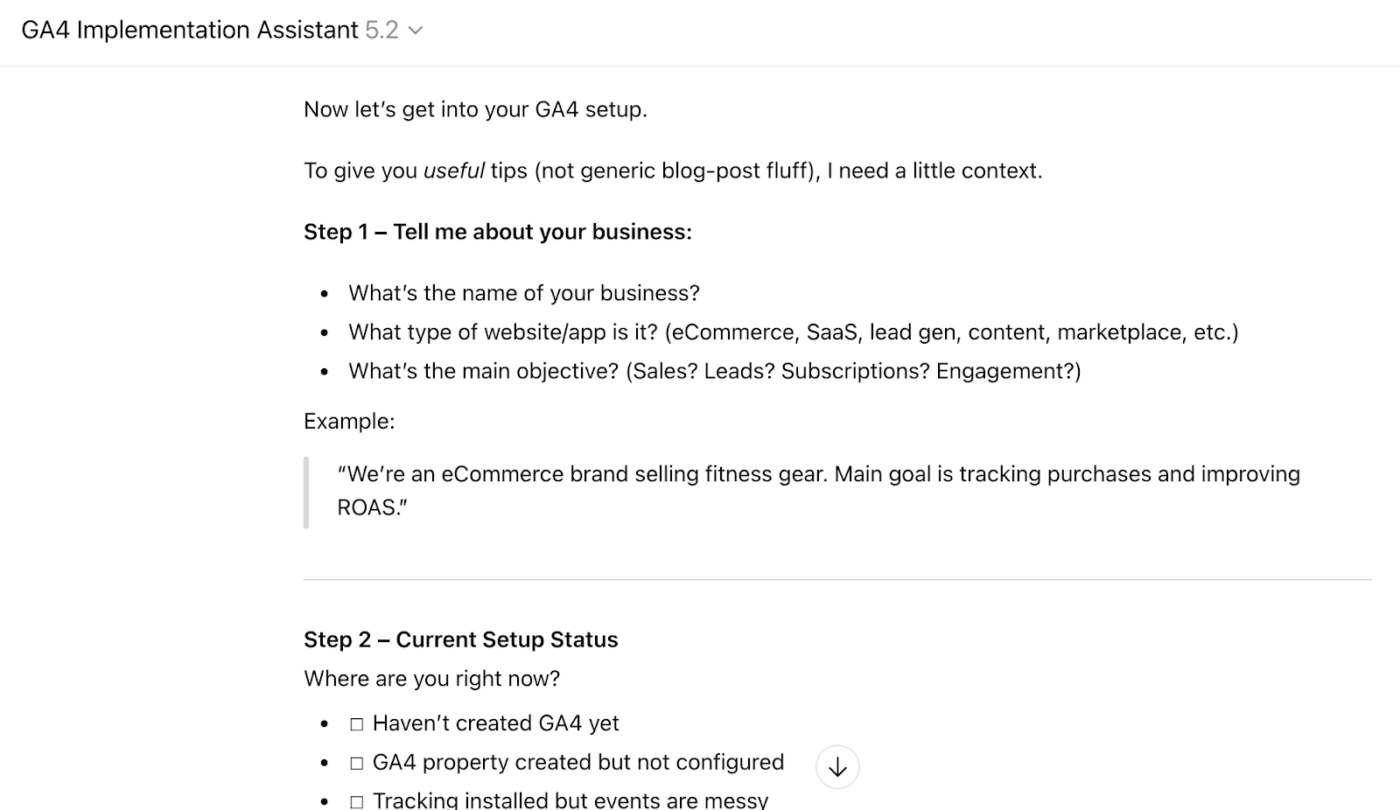Click the "What's the name of your business?" bullet
This screenshot has height=810, width=1400.
pos(523,292)
